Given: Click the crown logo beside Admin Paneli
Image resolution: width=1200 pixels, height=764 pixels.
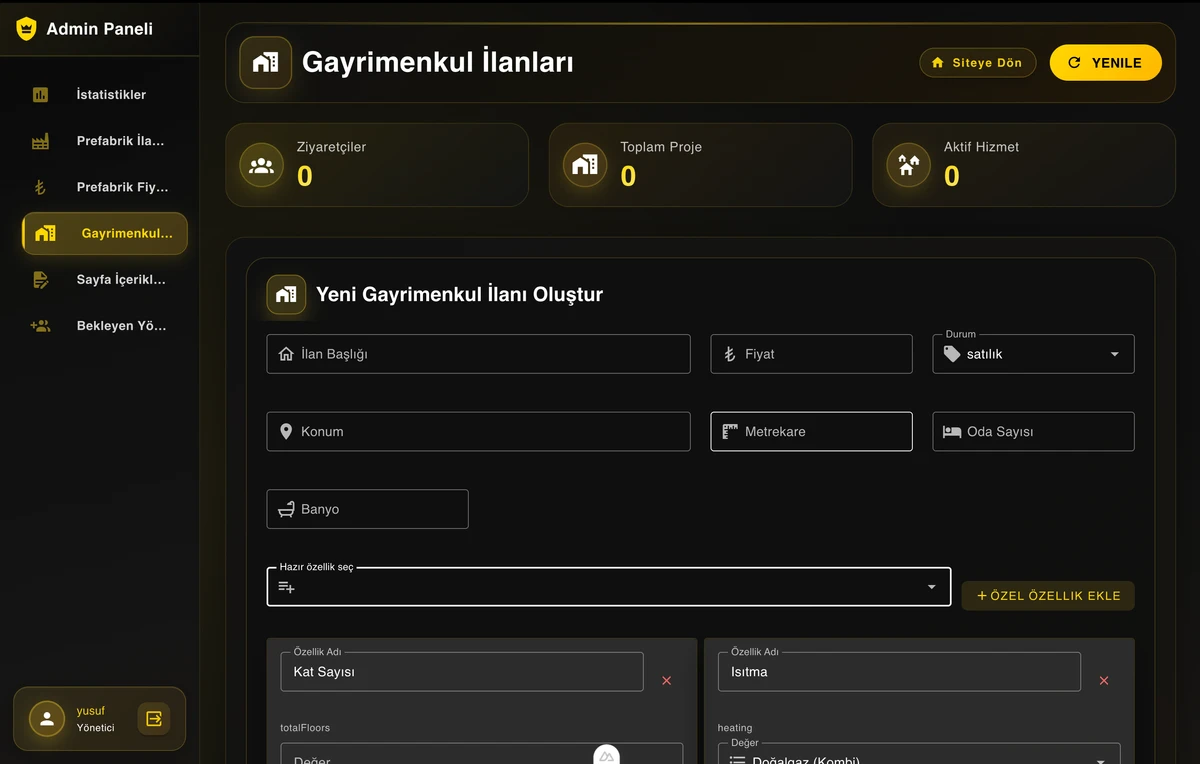Looking at the screenshot, I should [26, 29].
